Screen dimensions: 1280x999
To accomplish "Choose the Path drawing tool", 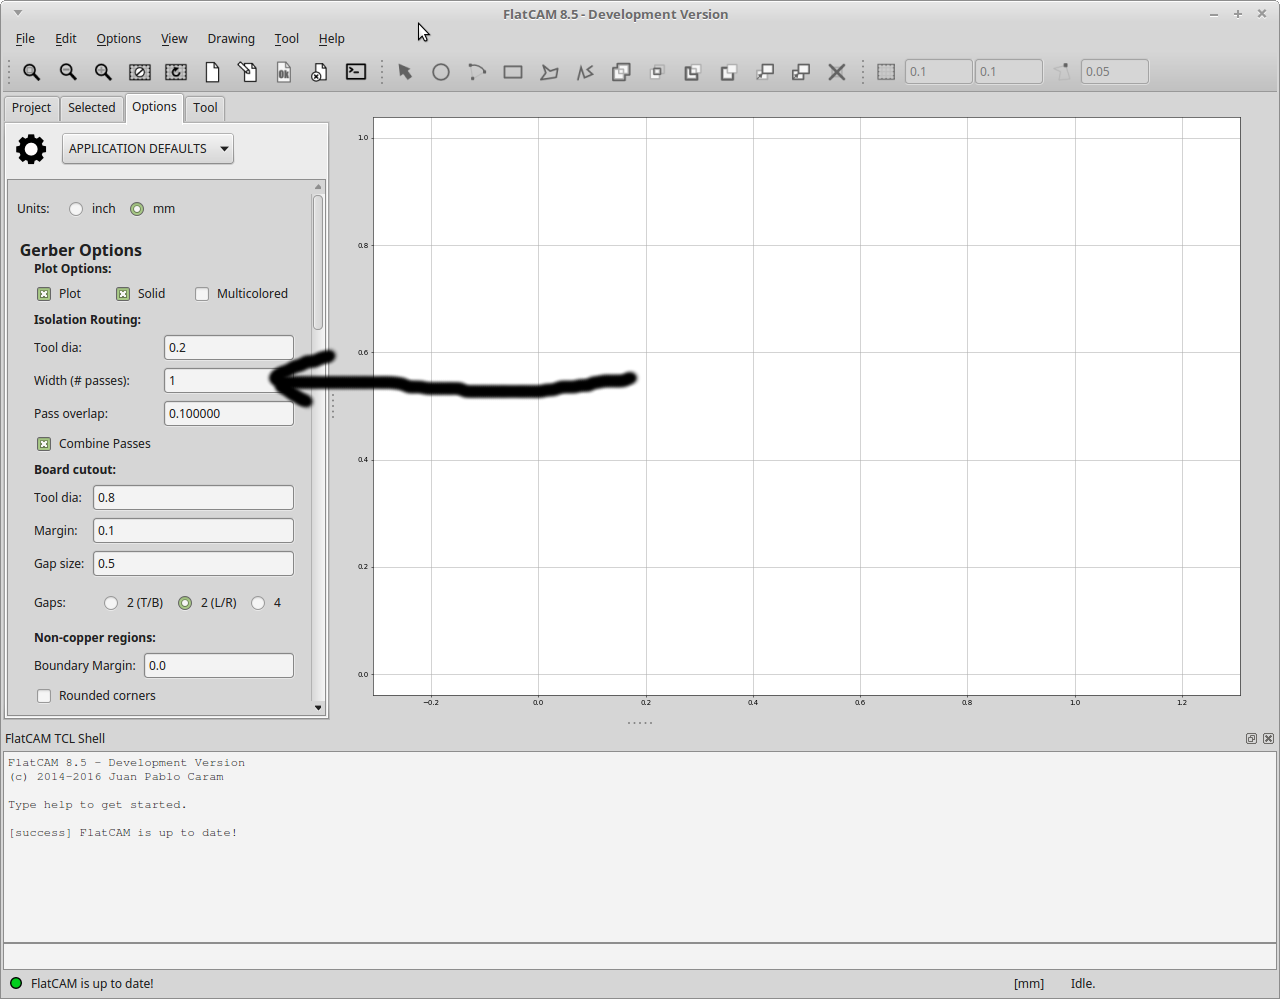I will [585, 72].
